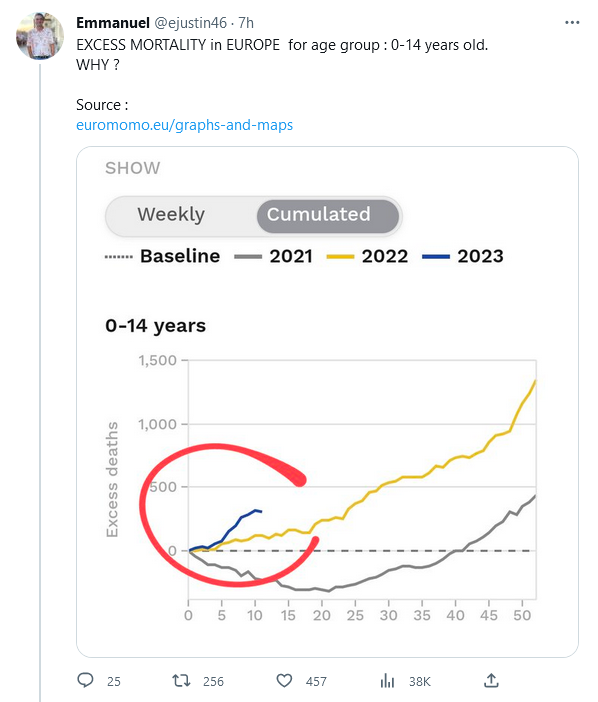Image resolution: width=598 pixels, height=702 pixels.
Task: Click the 7h timestamp
Action: pos(246,22)
